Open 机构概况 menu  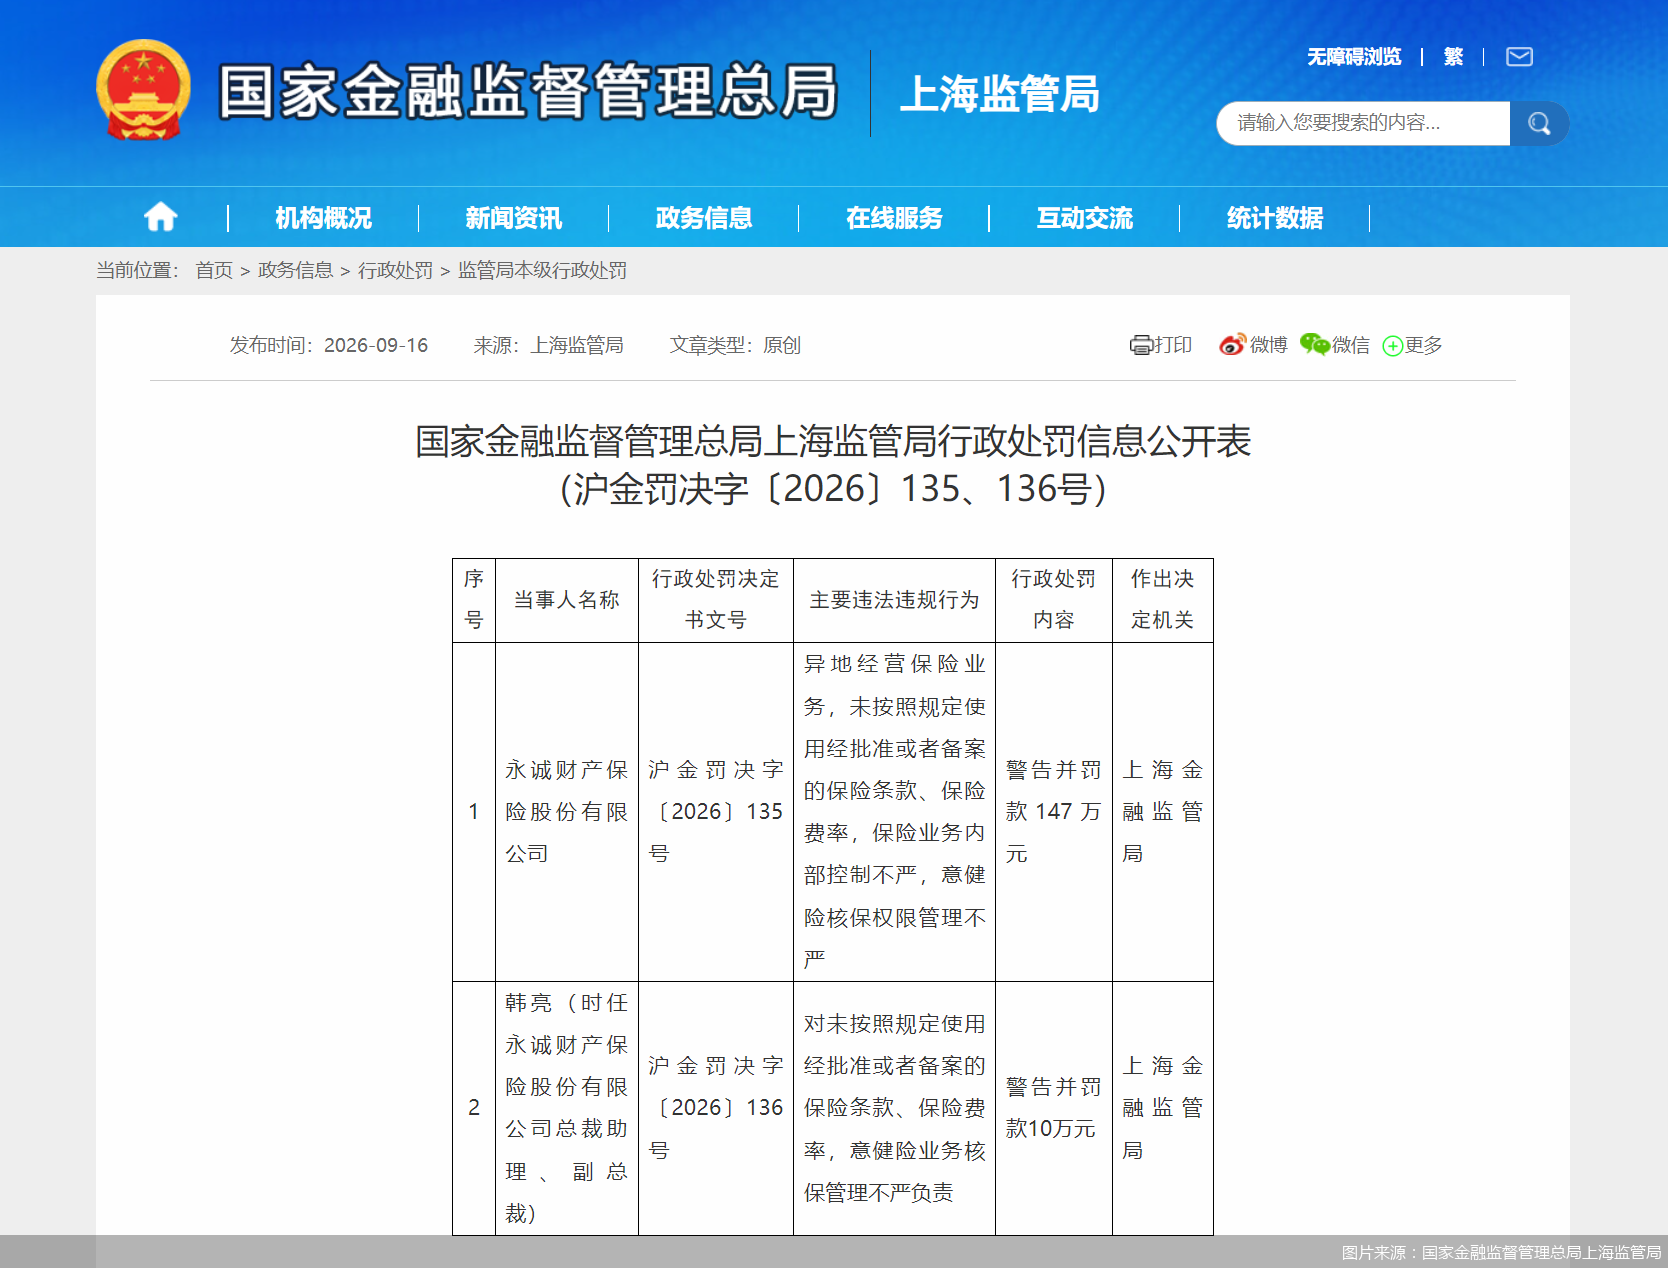coord(323,218)
